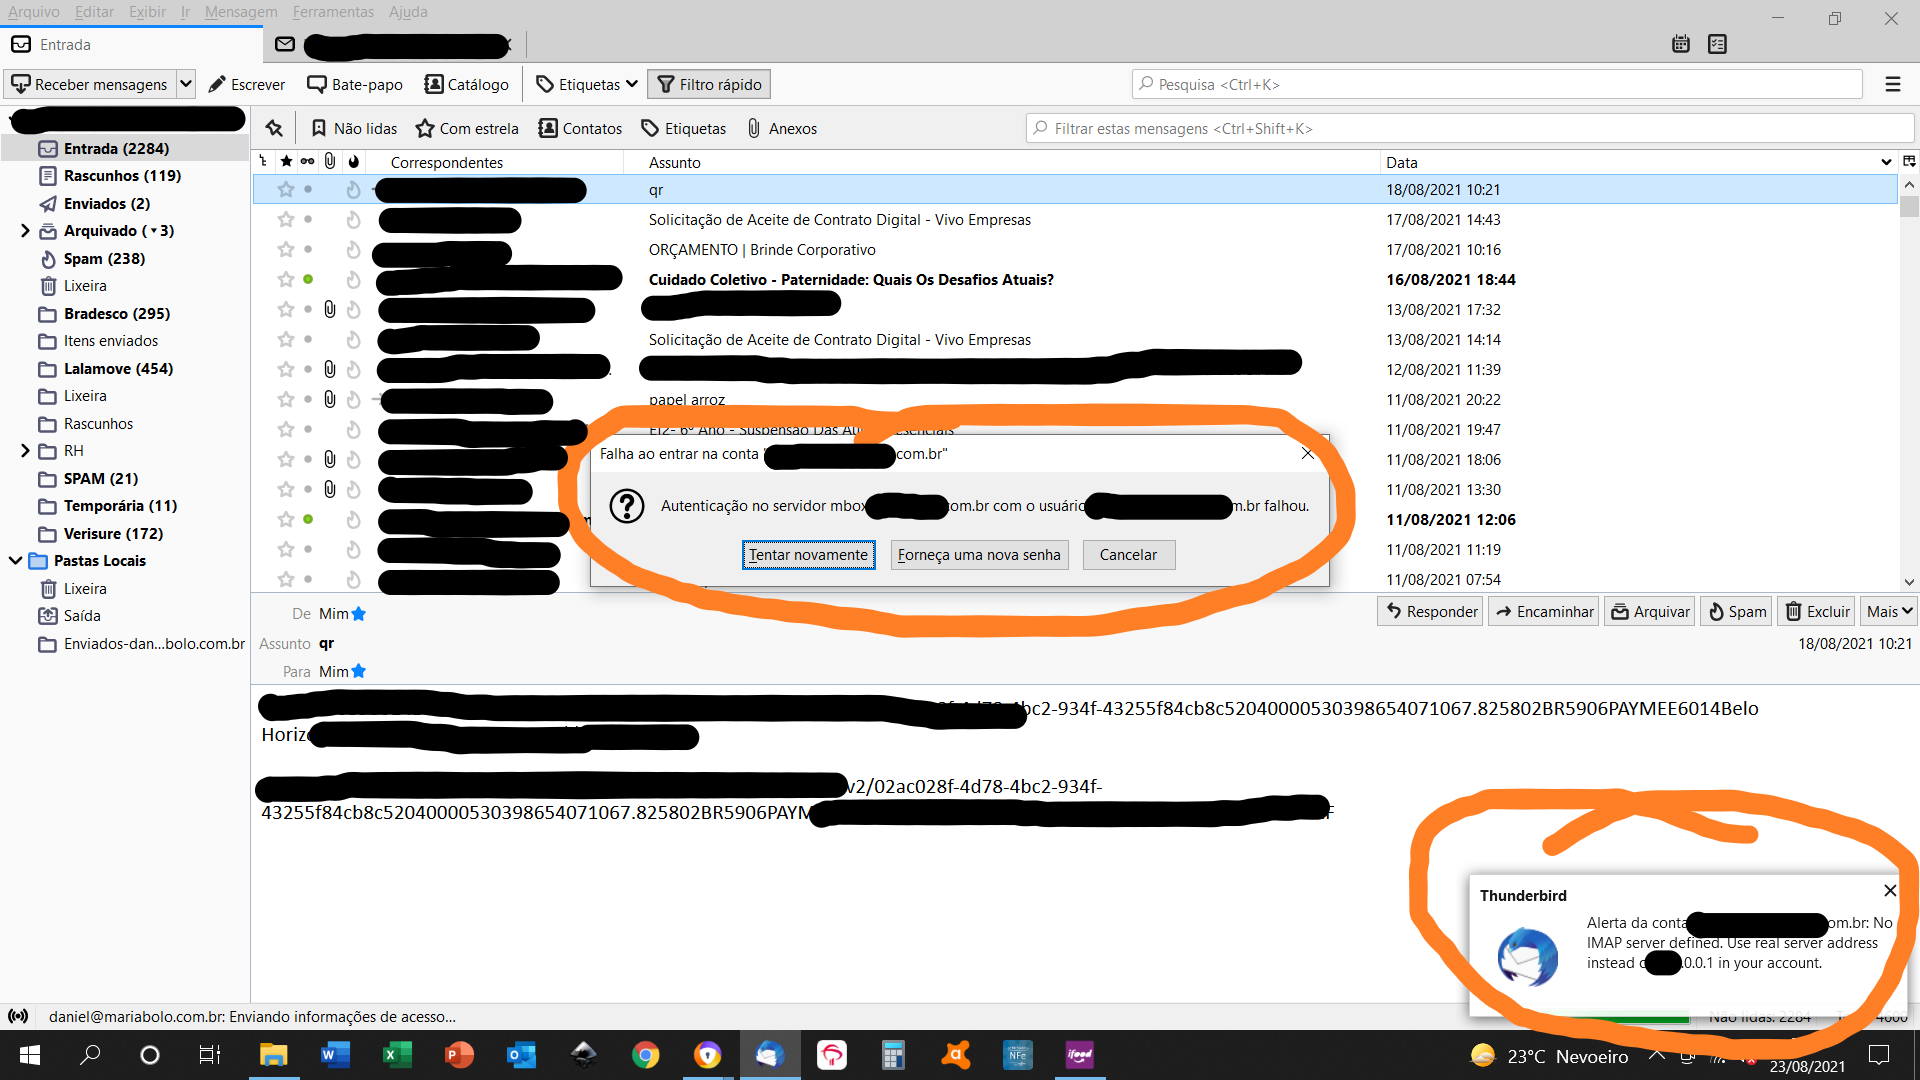Click Tentar novamente in the dialog
1920x1080 pixels.
click(x=808, y=555)
